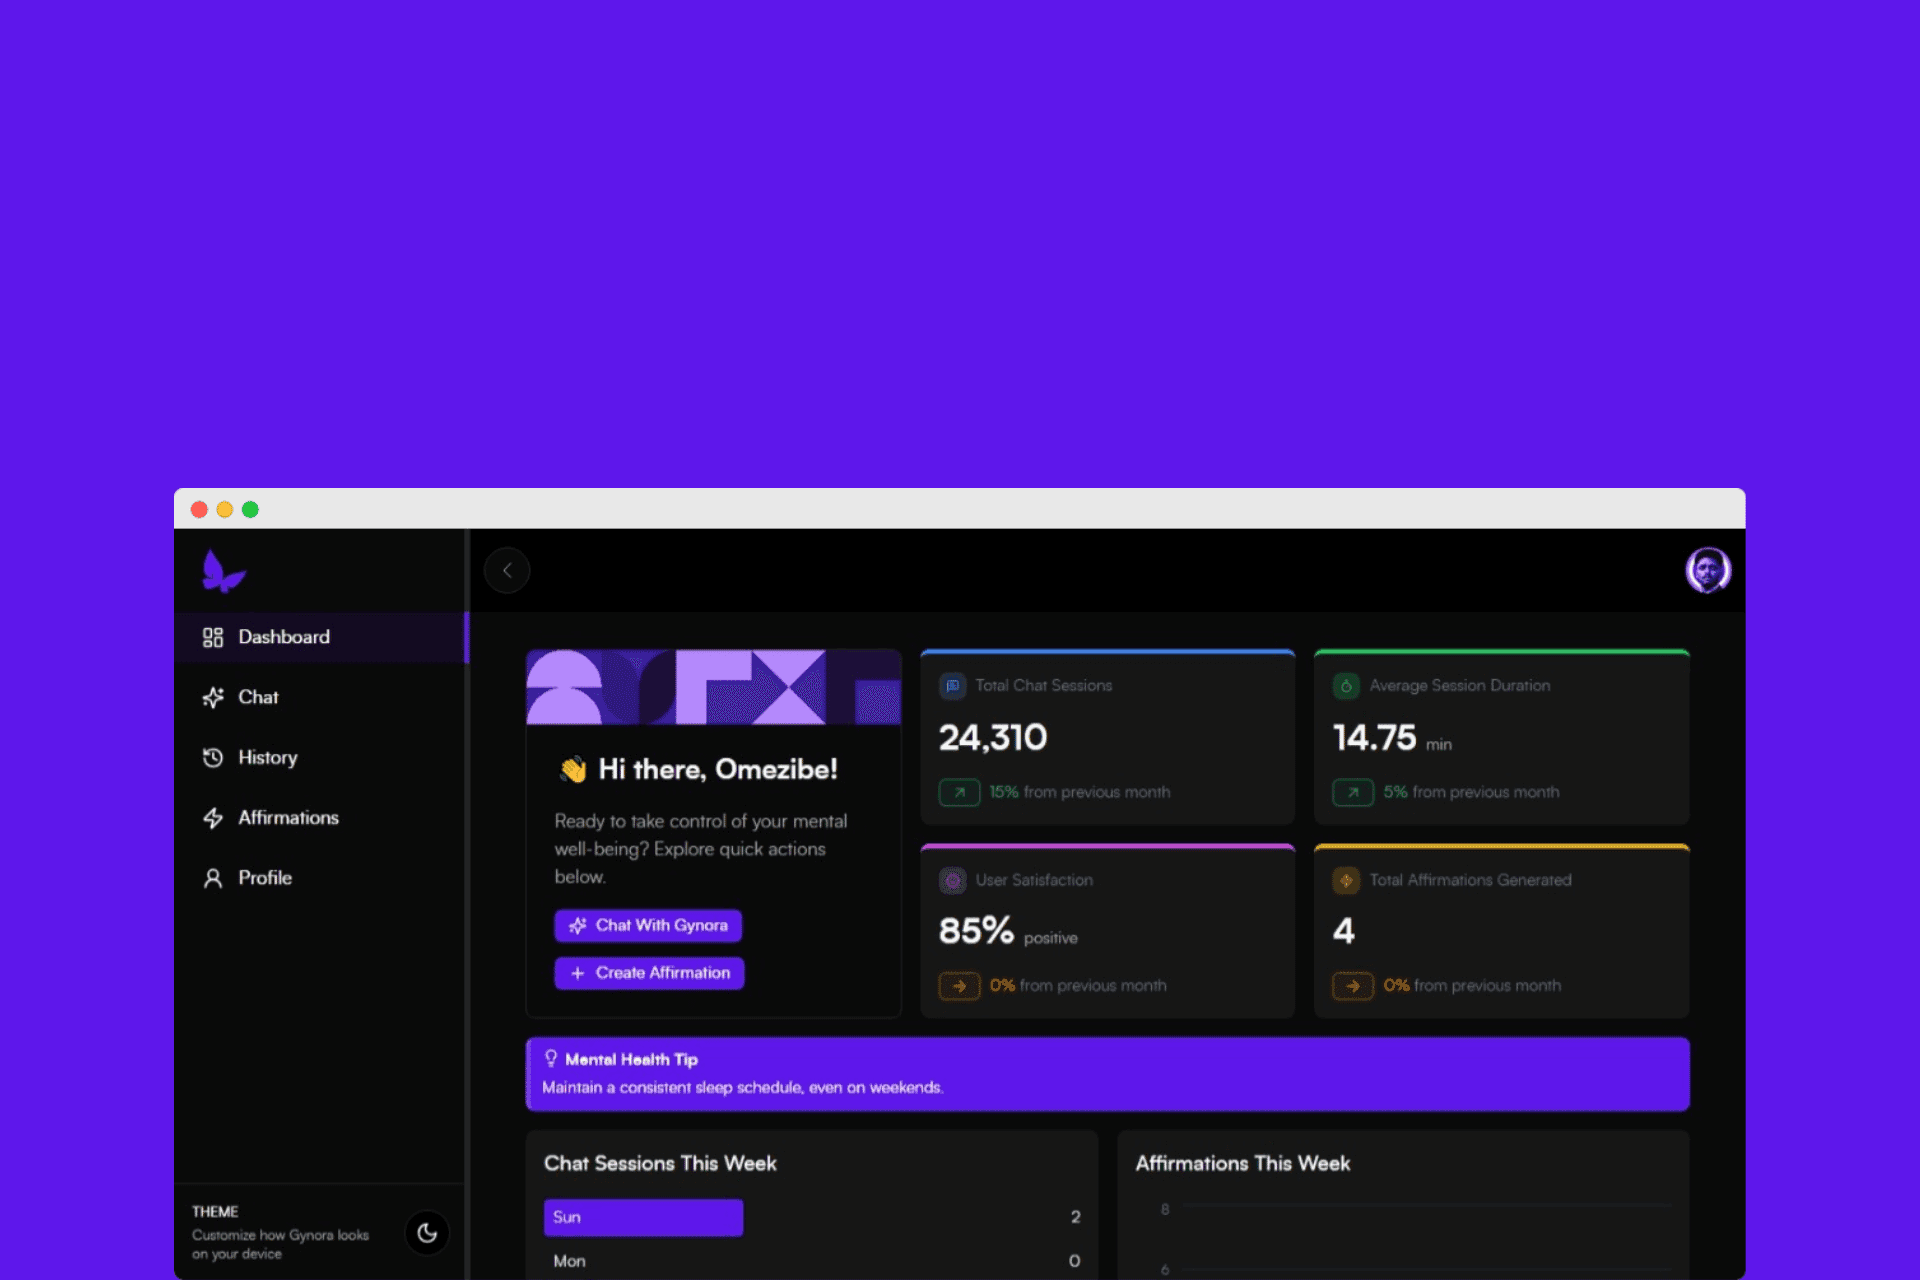This screenshot has height=1280, width=1920.
Task: Open the Affirmations section
Action: 288,818
